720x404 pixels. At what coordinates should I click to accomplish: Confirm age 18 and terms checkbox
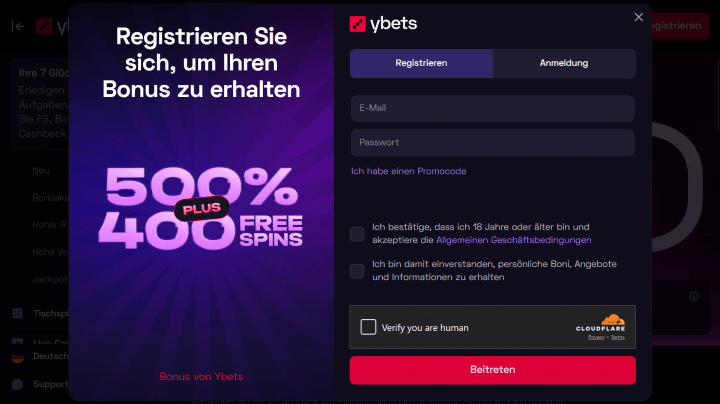click(357, 234)
